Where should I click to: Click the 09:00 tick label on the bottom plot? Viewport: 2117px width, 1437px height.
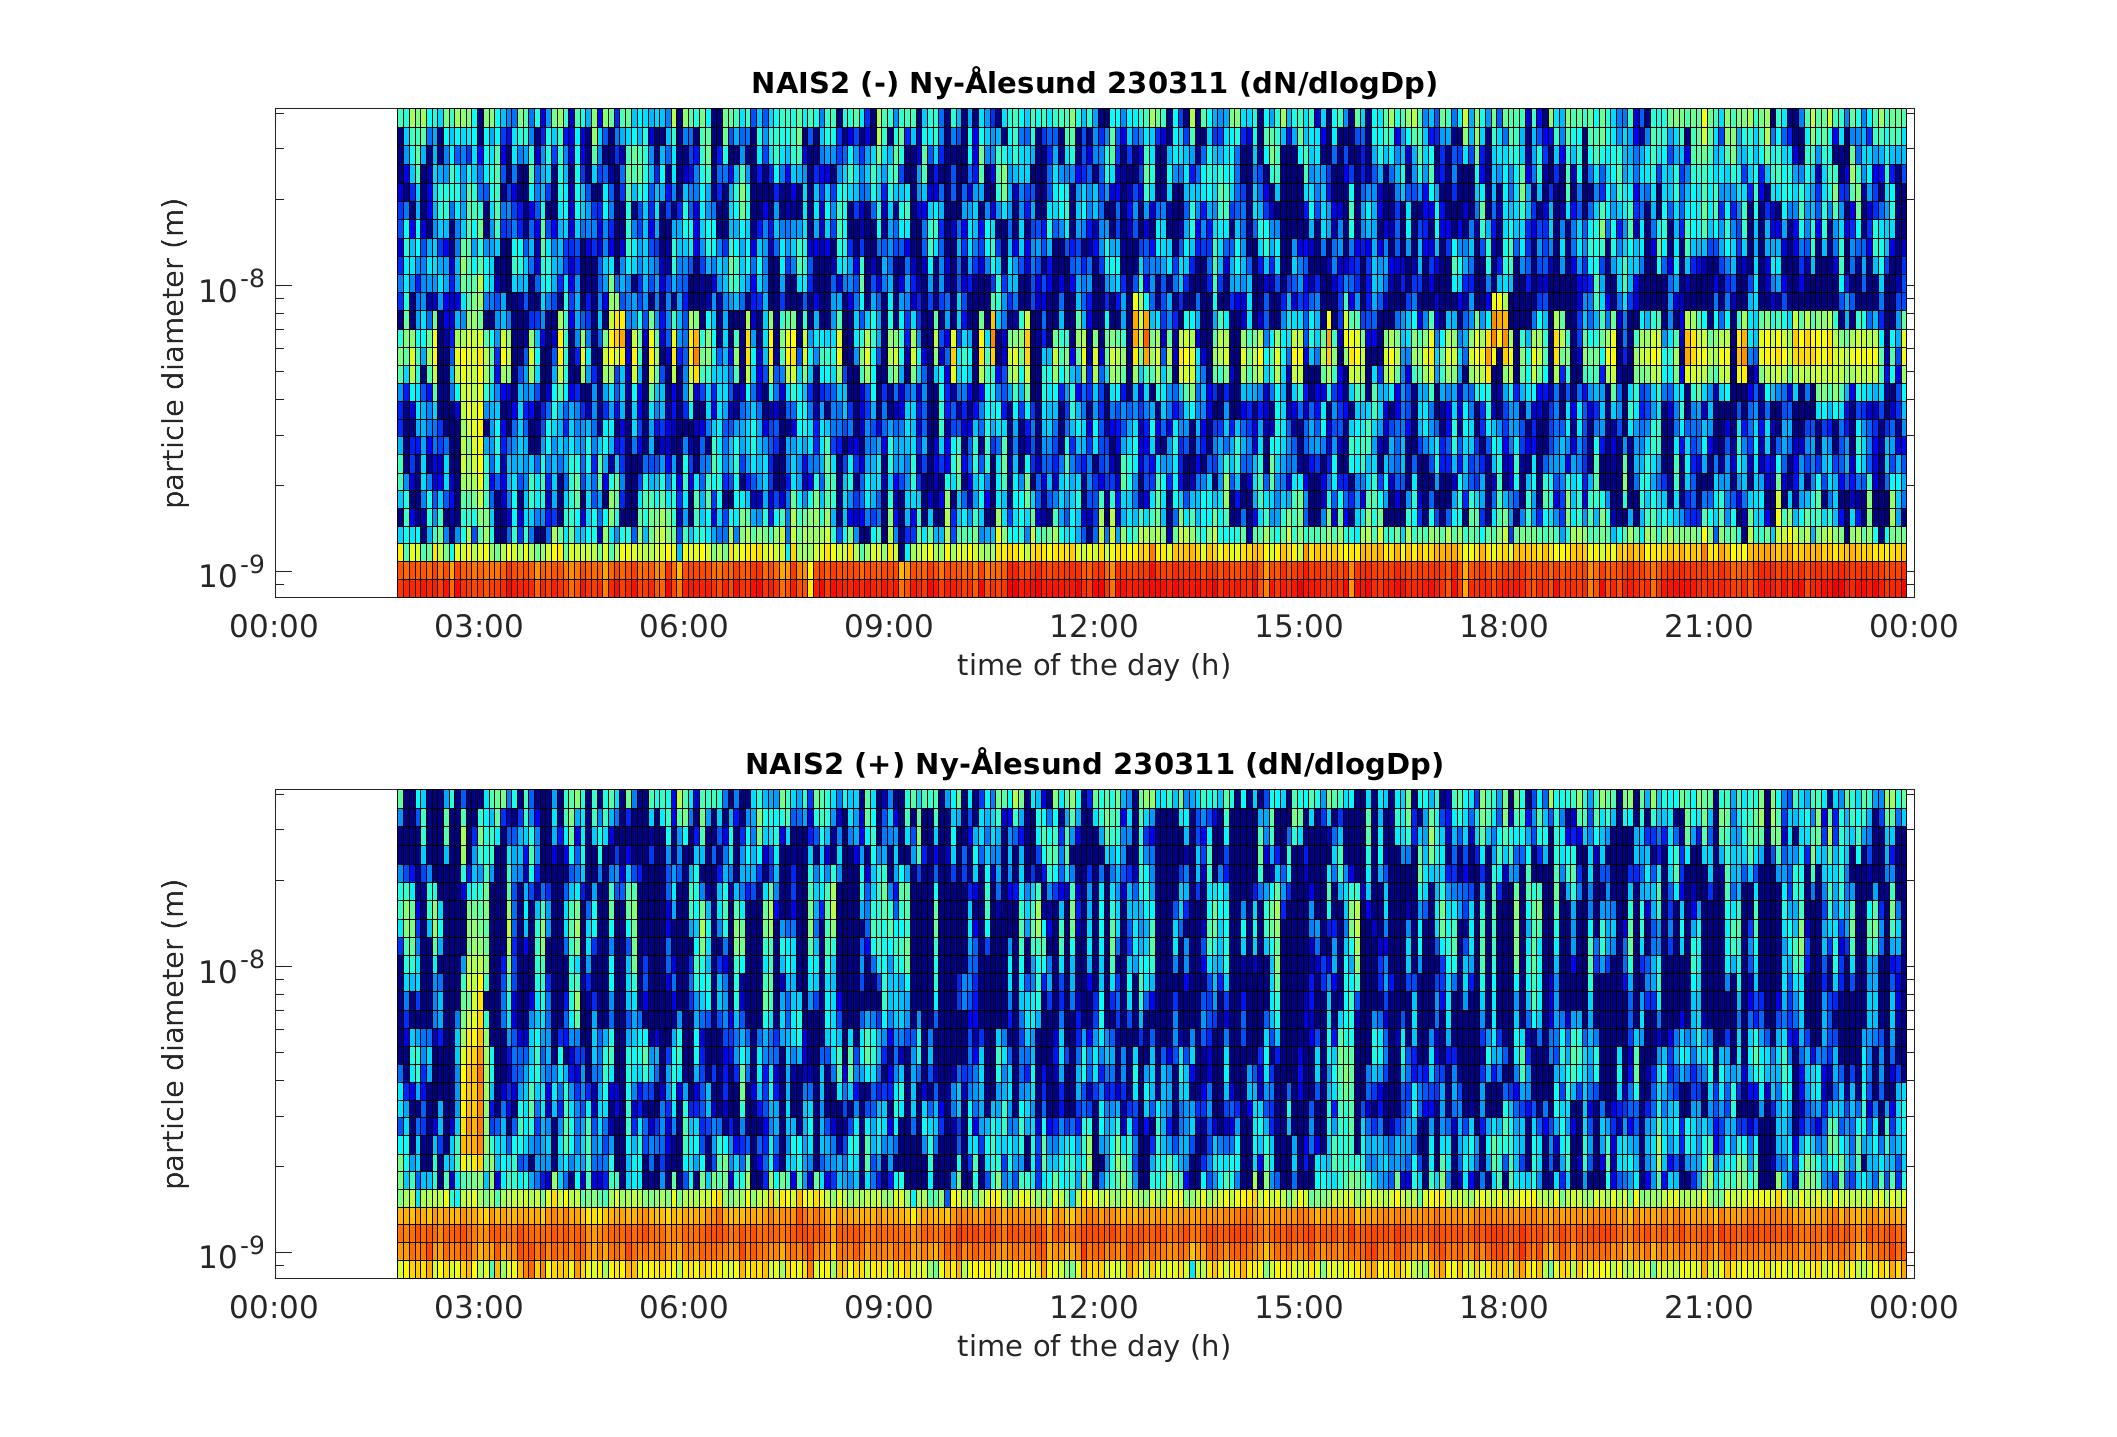[x=889, y=1308]
